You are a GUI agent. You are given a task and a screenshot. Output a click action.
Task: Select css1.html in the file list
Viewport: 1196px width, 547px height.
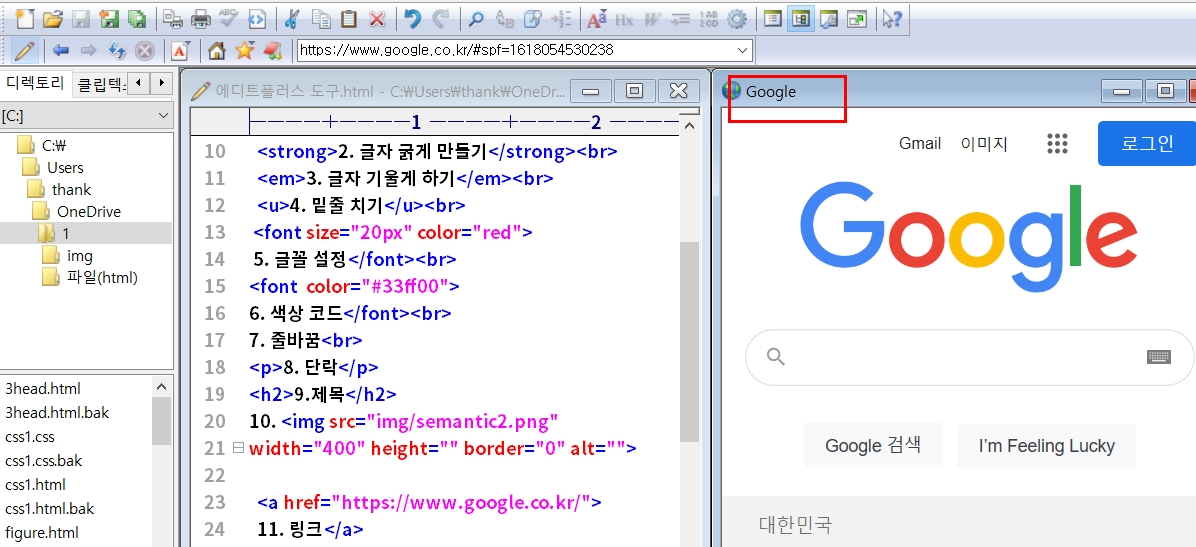click(35, 484)
